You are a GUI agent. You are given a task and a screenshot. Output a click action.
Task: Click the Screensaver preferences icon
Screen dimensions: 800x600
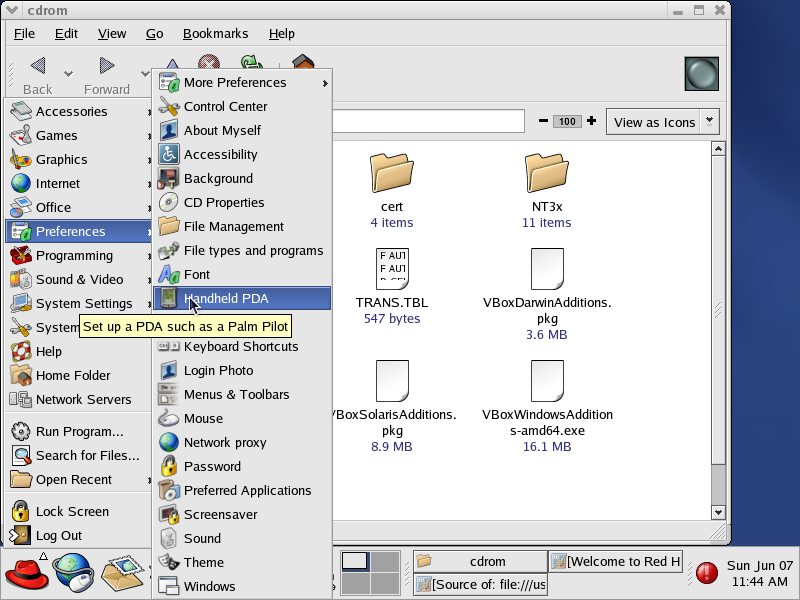click(168, 514)
